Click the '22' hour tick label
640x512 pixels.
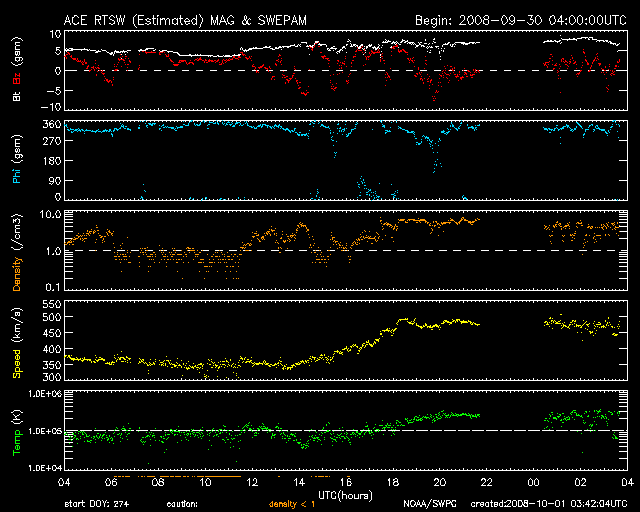487,483
